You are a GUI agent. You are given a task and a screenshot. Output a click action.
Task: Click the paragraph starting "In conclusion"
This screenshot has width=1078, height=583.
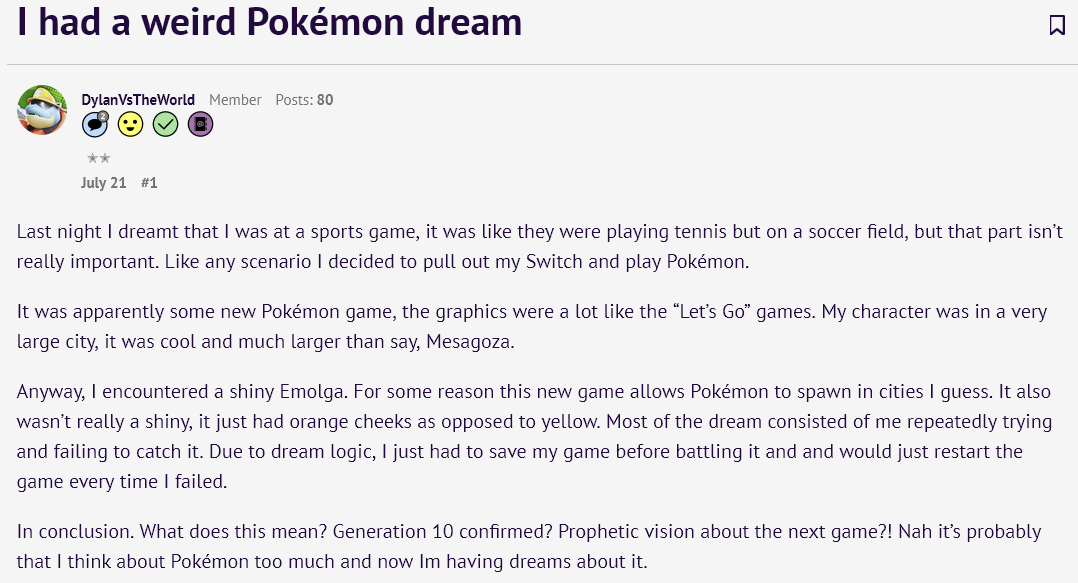coord(529,547)
